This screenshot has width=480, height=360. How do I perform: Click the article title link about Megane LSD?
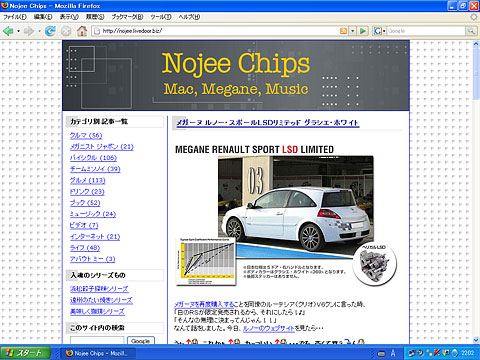268,122
